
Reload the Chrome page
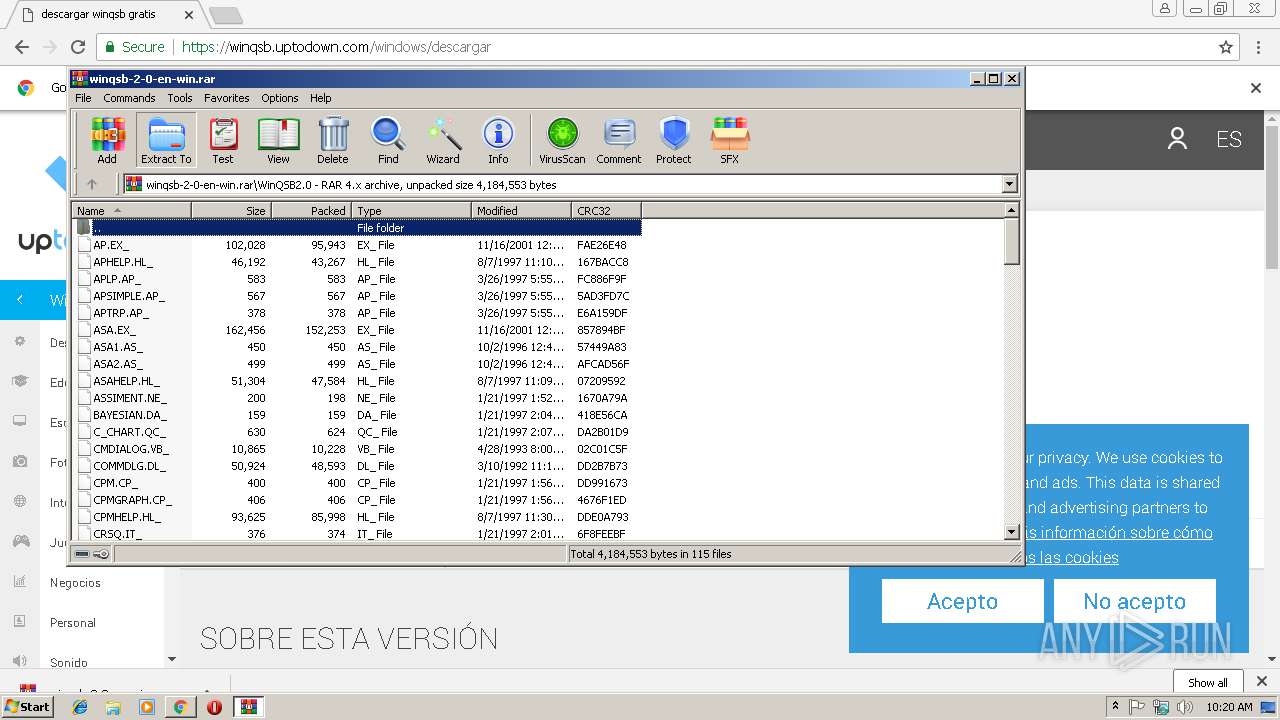(78, 47)
